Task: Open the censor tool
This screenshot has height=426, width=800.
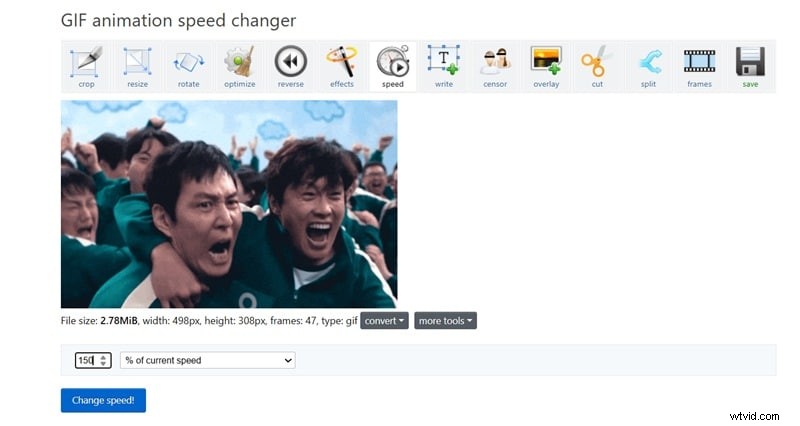Action: [495, 66]
